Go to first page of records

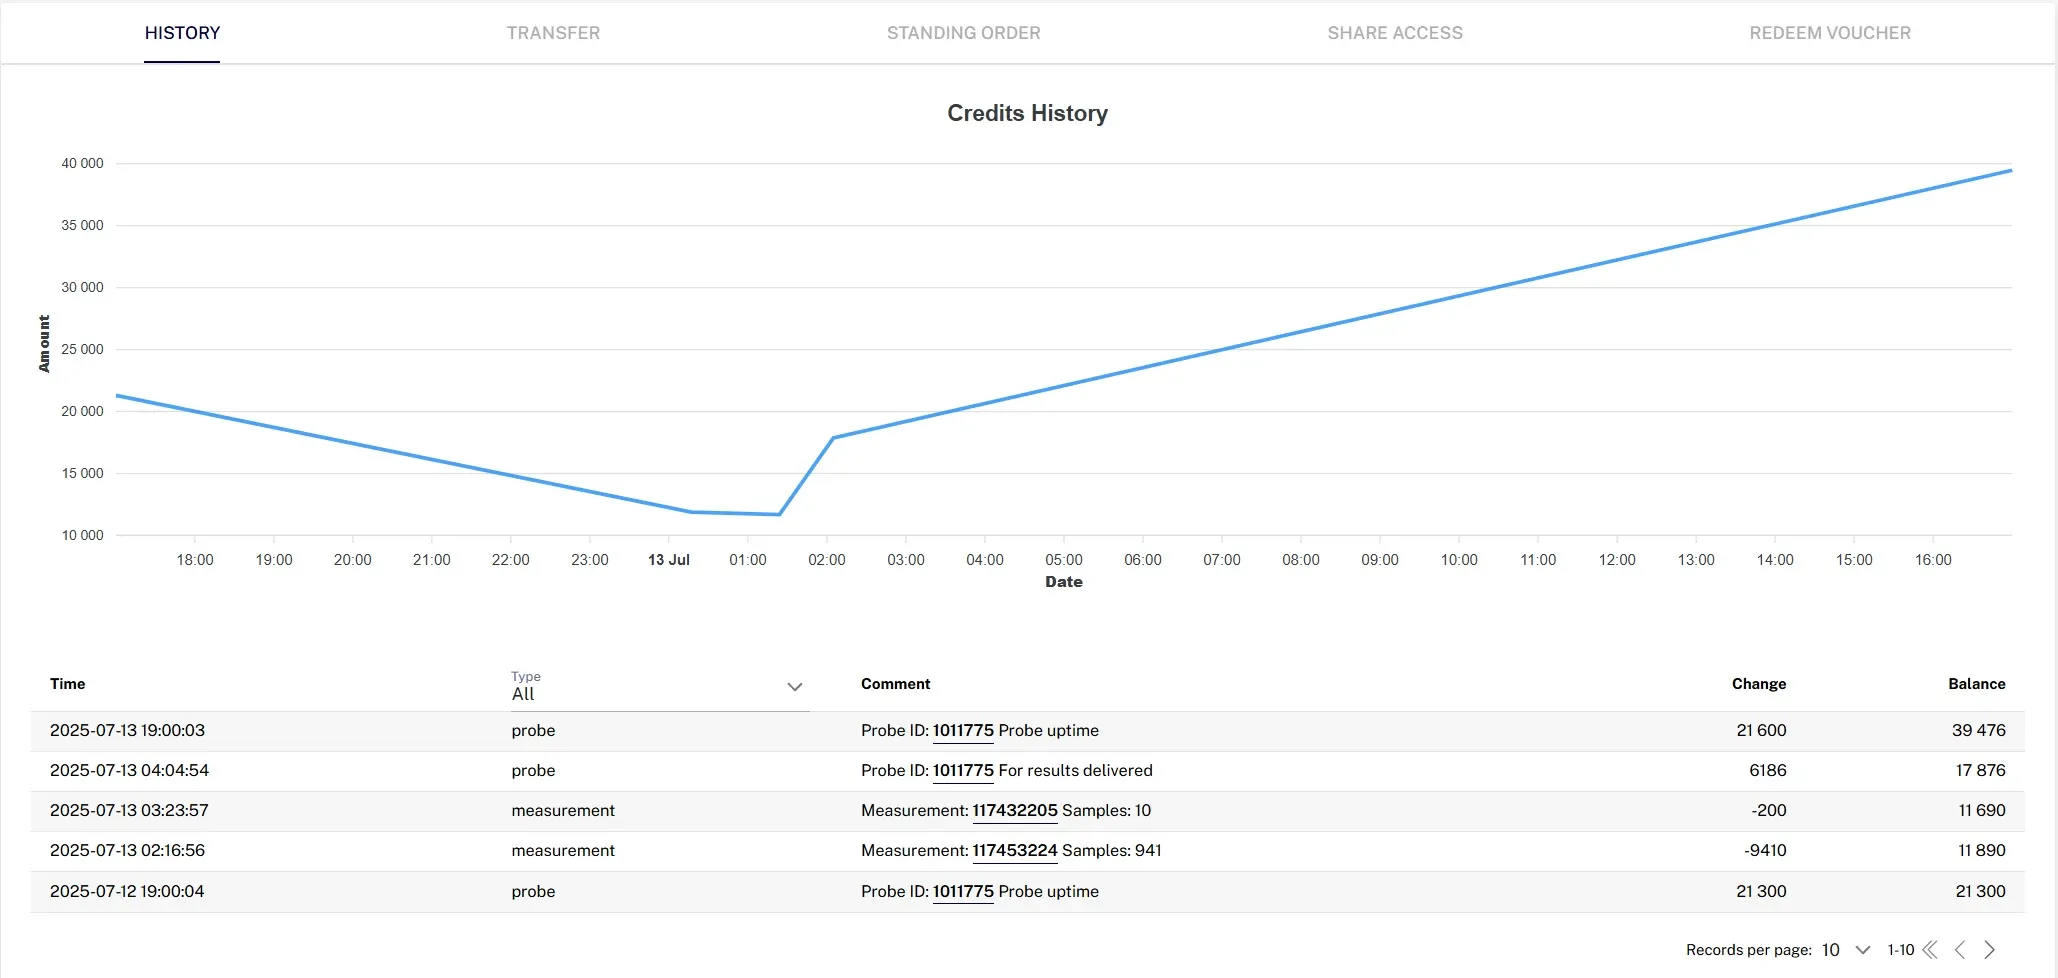[1930, 950]
